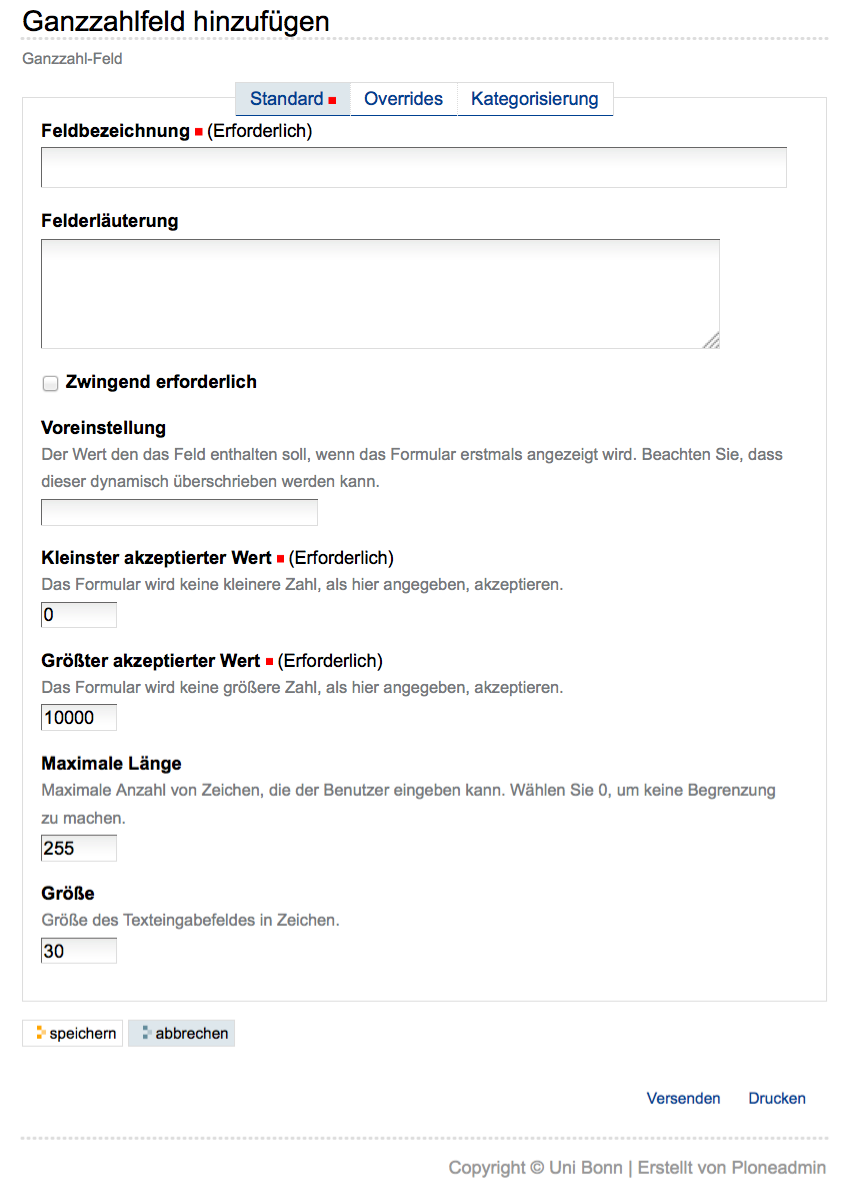Open the Standard tab
This screenshot has height=1190, width=848.
[x=292, y=99]
